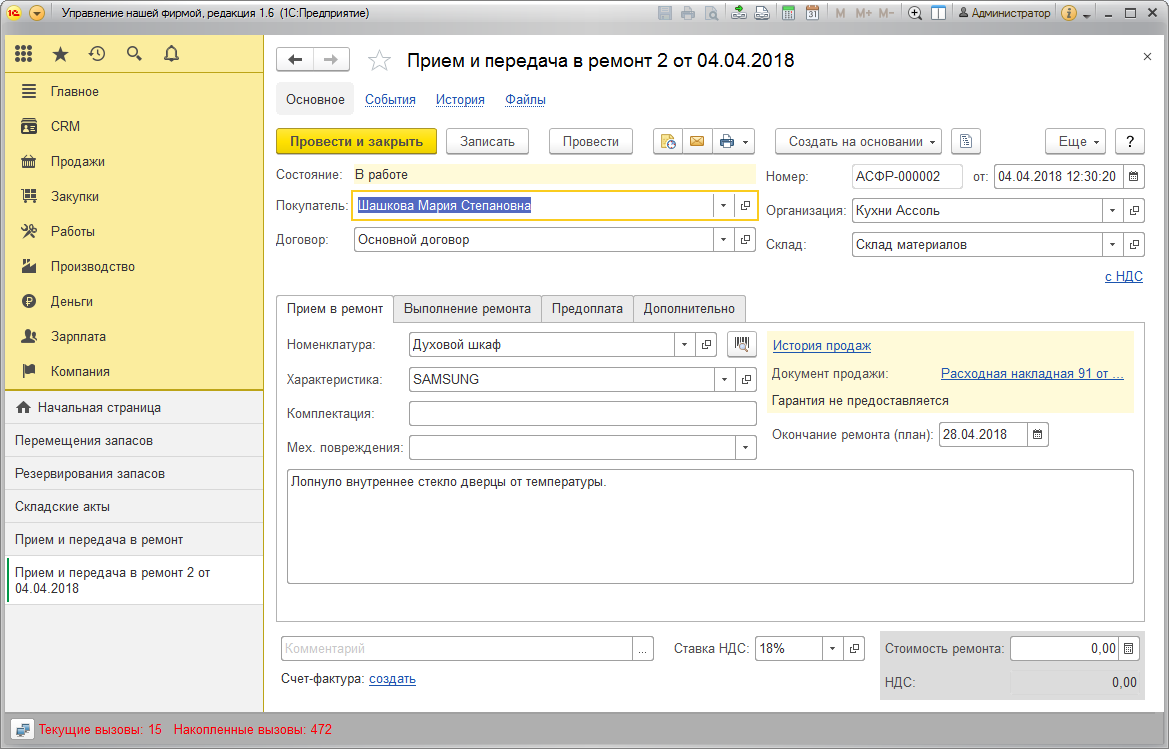Expand the Договор dropdown
This screenshot has height=749, width=1169.
722,240
